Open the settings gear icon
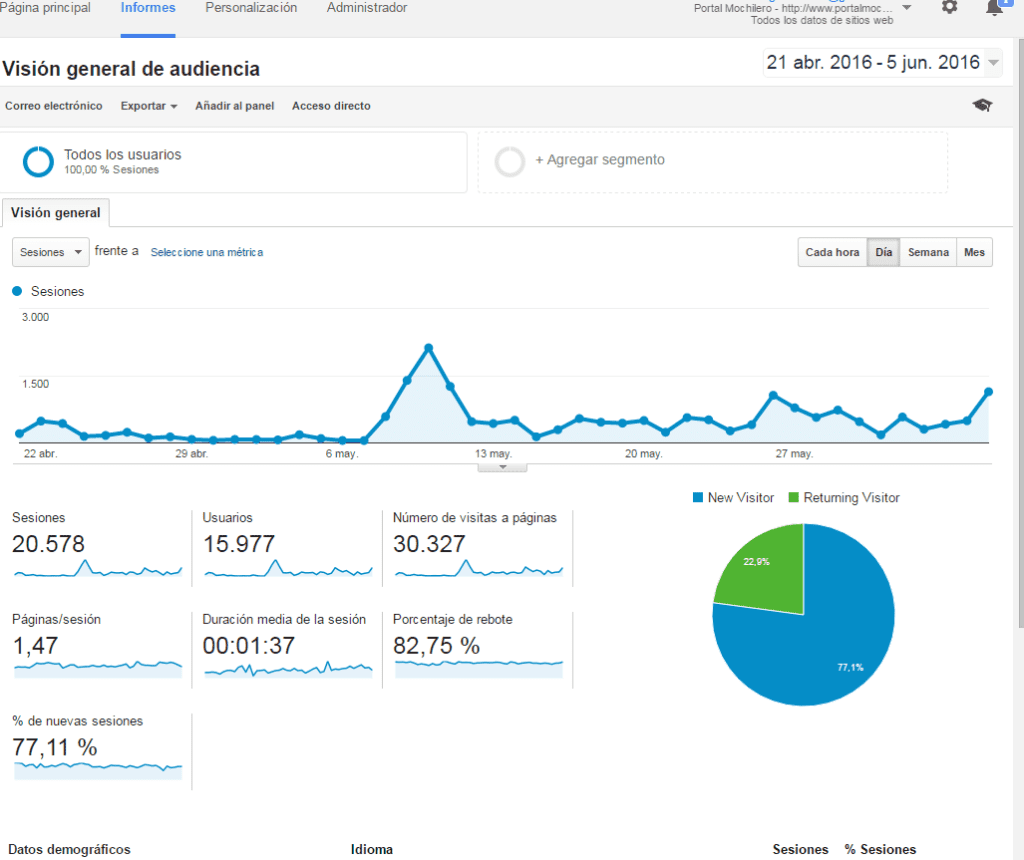1024x860 pixels. (949, 7)
